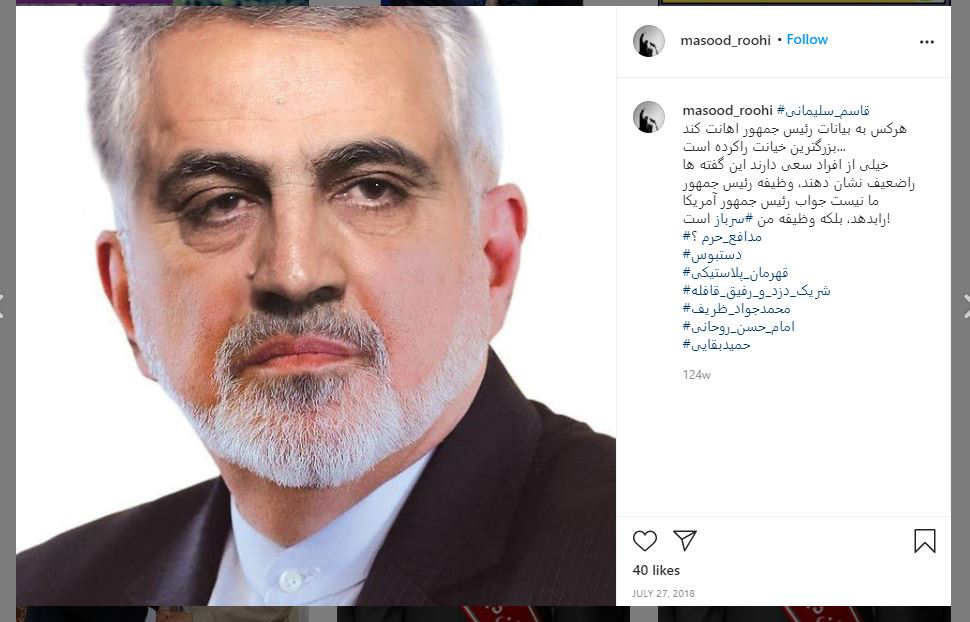Save post with bookmark icon
Viewport: 970px width, 622px height.
tap(925, 541)
